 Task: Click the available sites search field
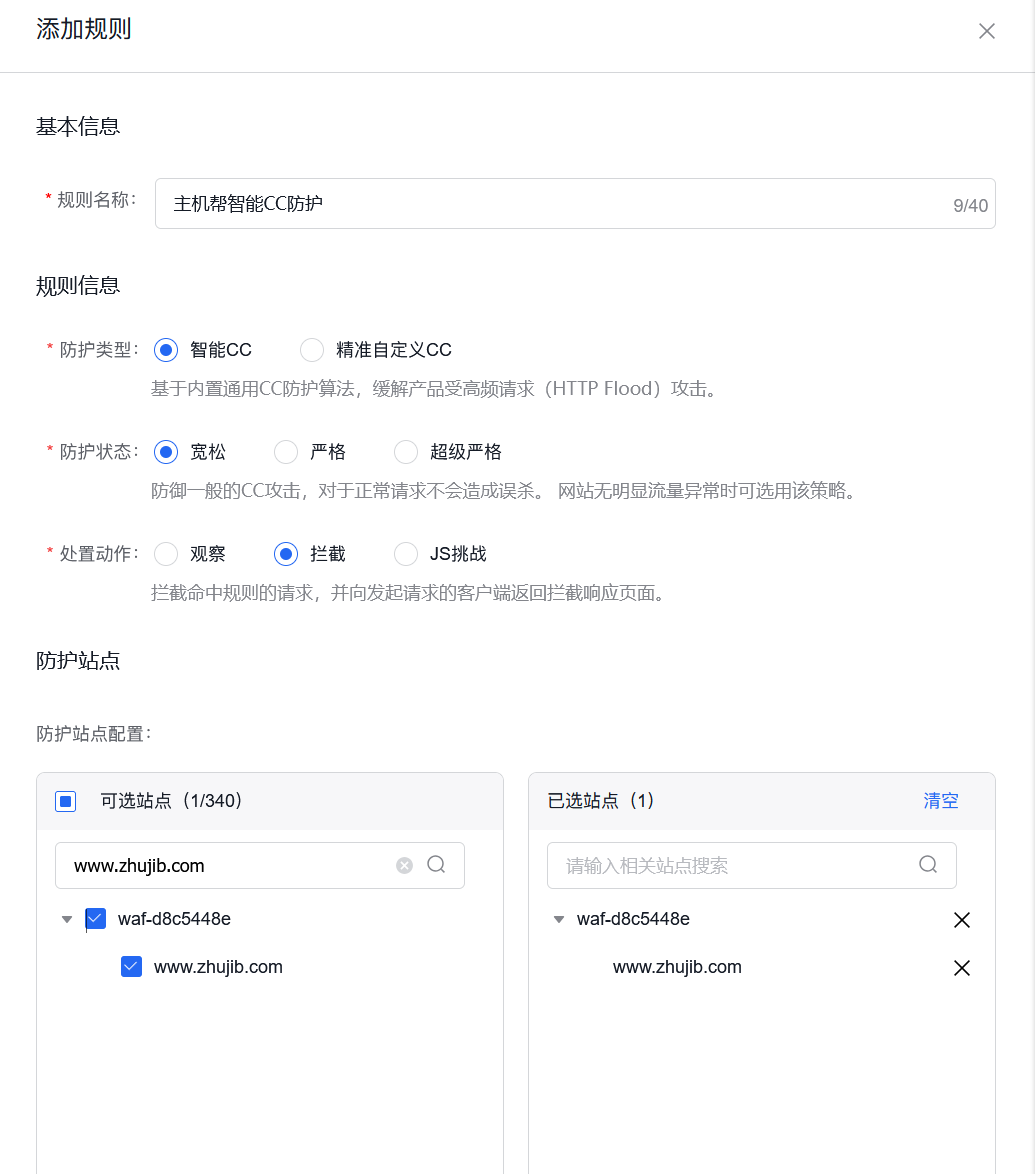pos(260,866)
